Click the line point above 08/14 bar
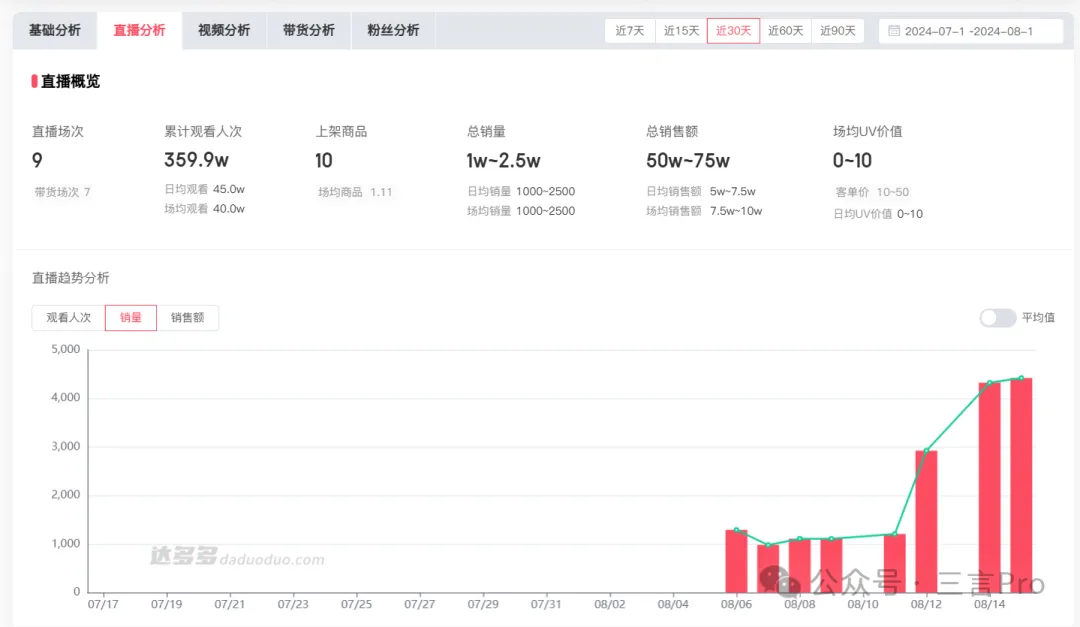The width and height of the screenshot is (1080, 627). tap(989, 383)
